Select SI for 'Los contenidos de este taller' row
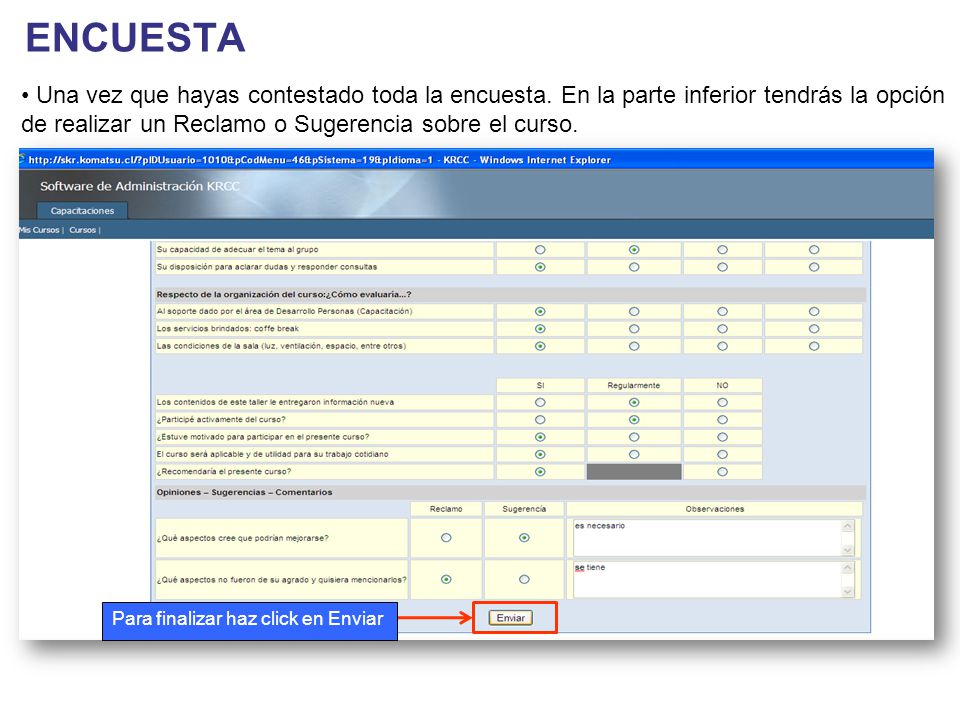The height and width of the screenshot is (720, 960). click(540, 402)
